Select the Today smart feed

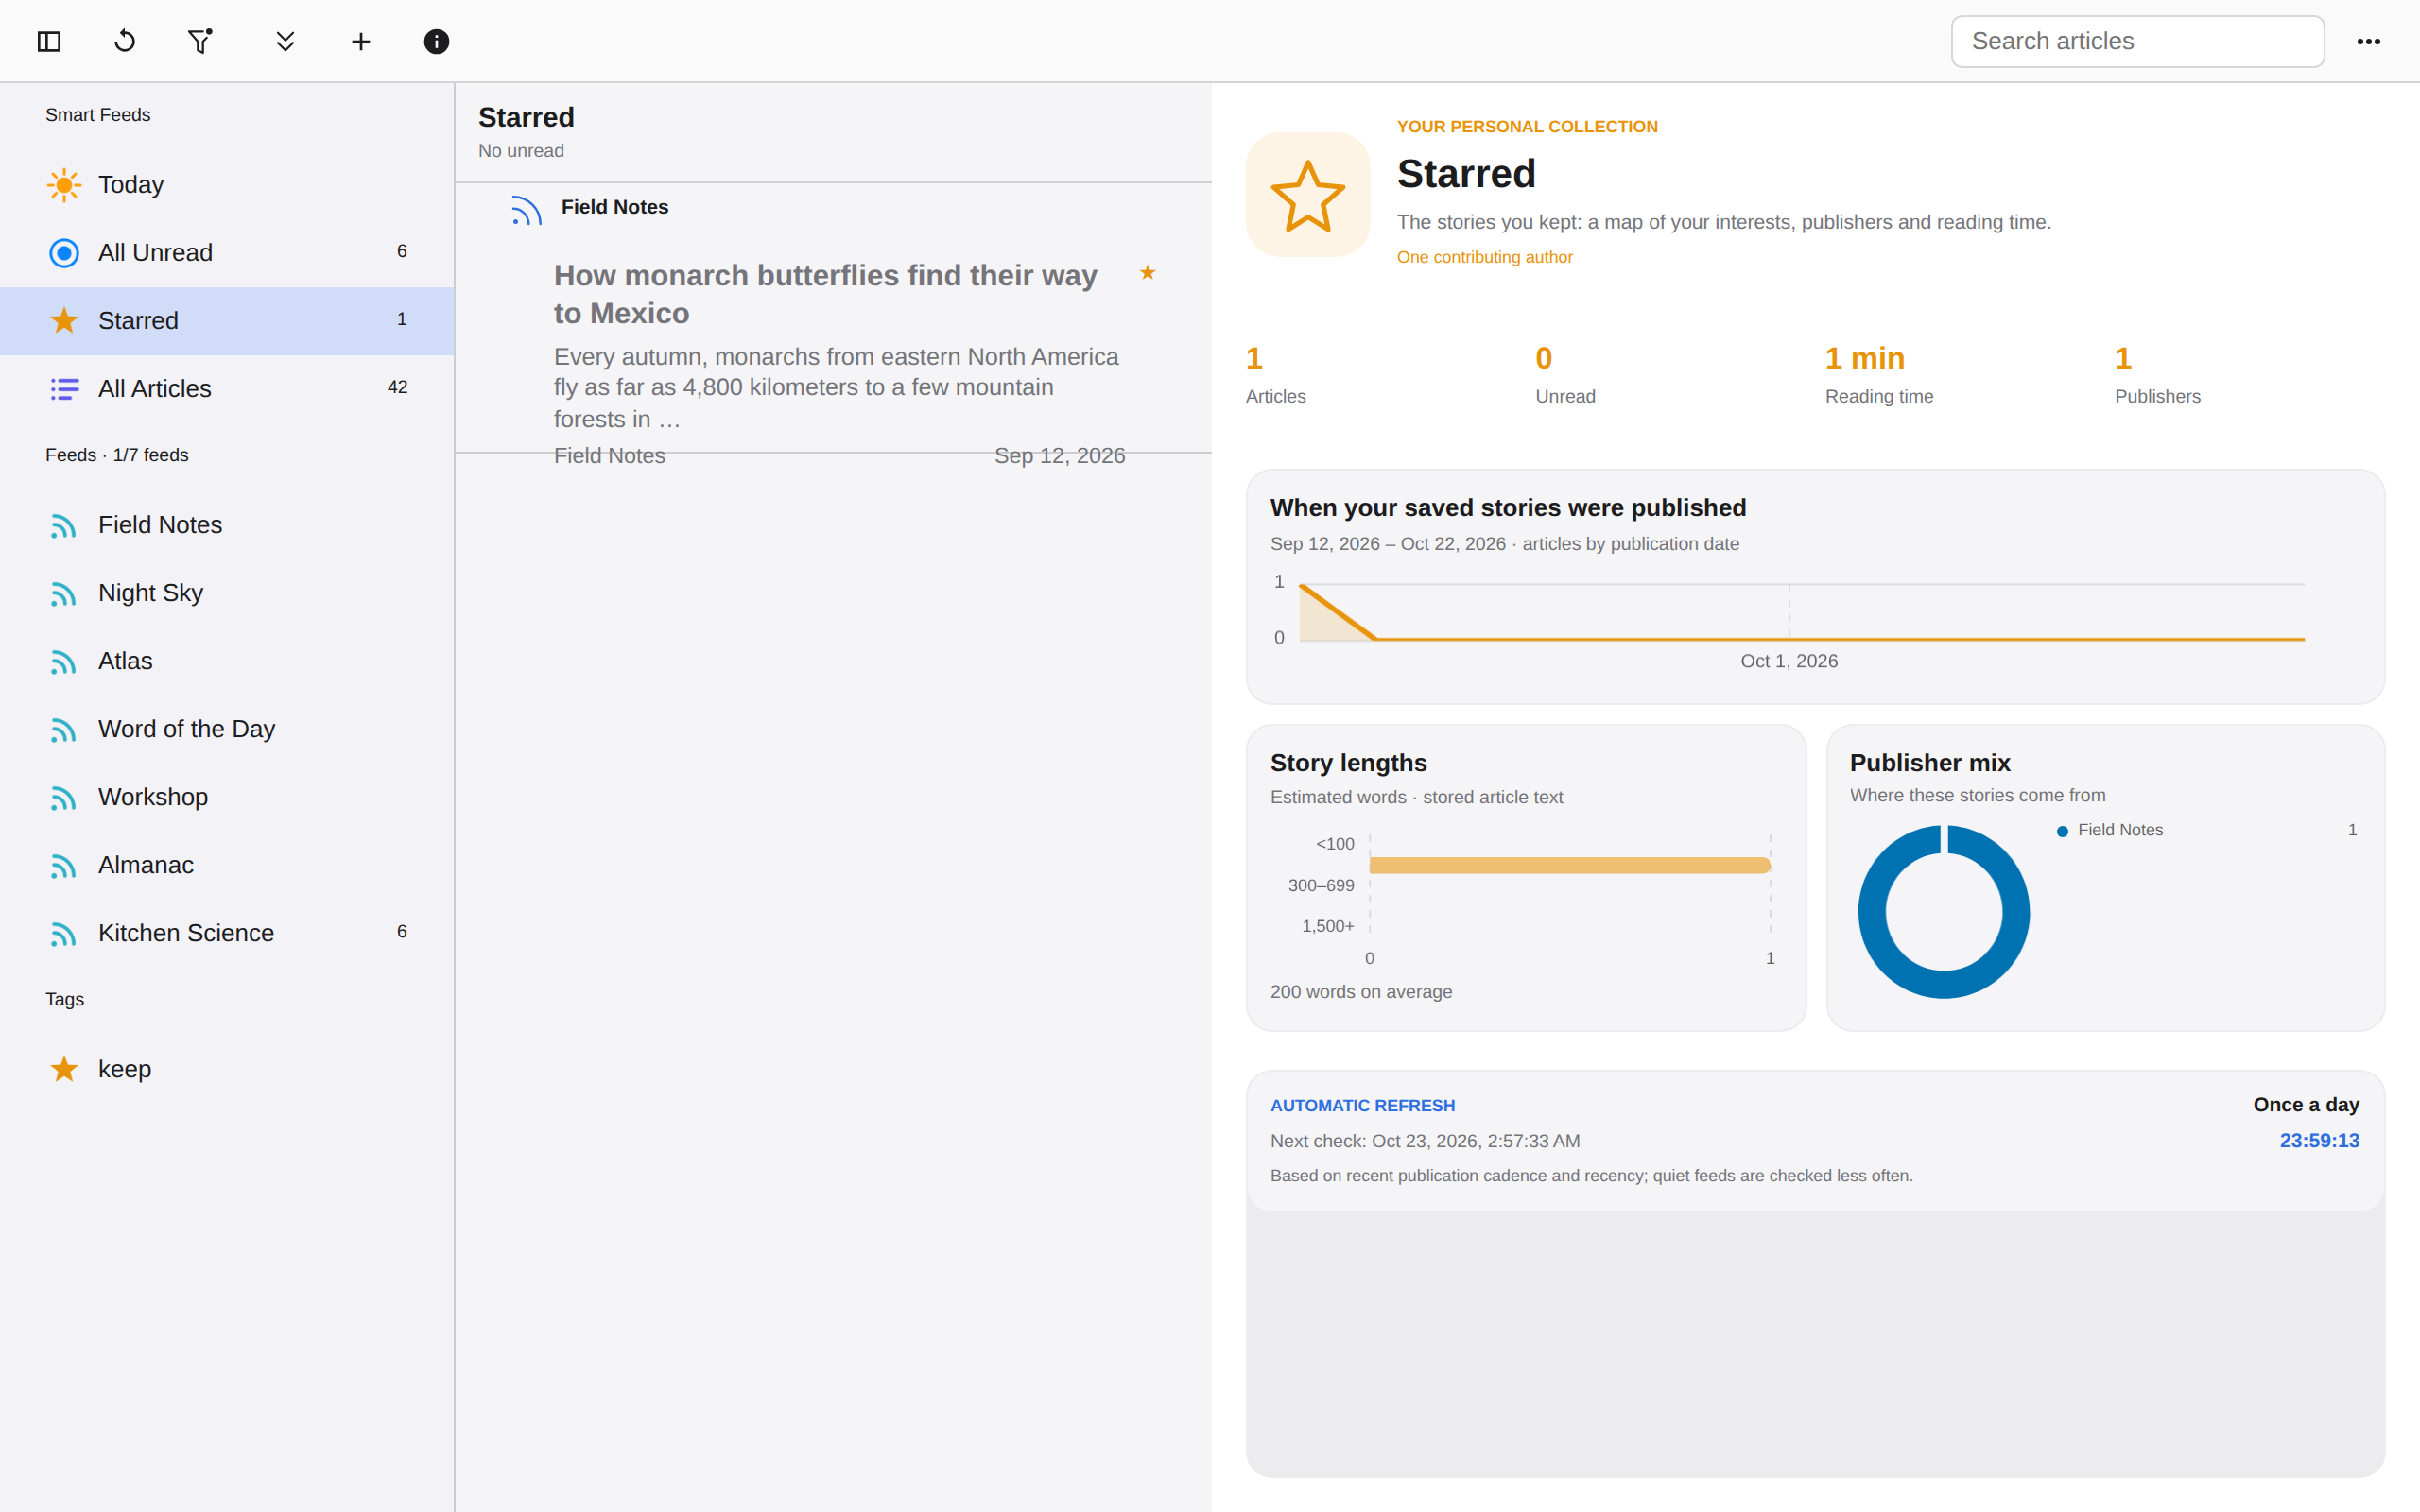[x=227, y=185]
